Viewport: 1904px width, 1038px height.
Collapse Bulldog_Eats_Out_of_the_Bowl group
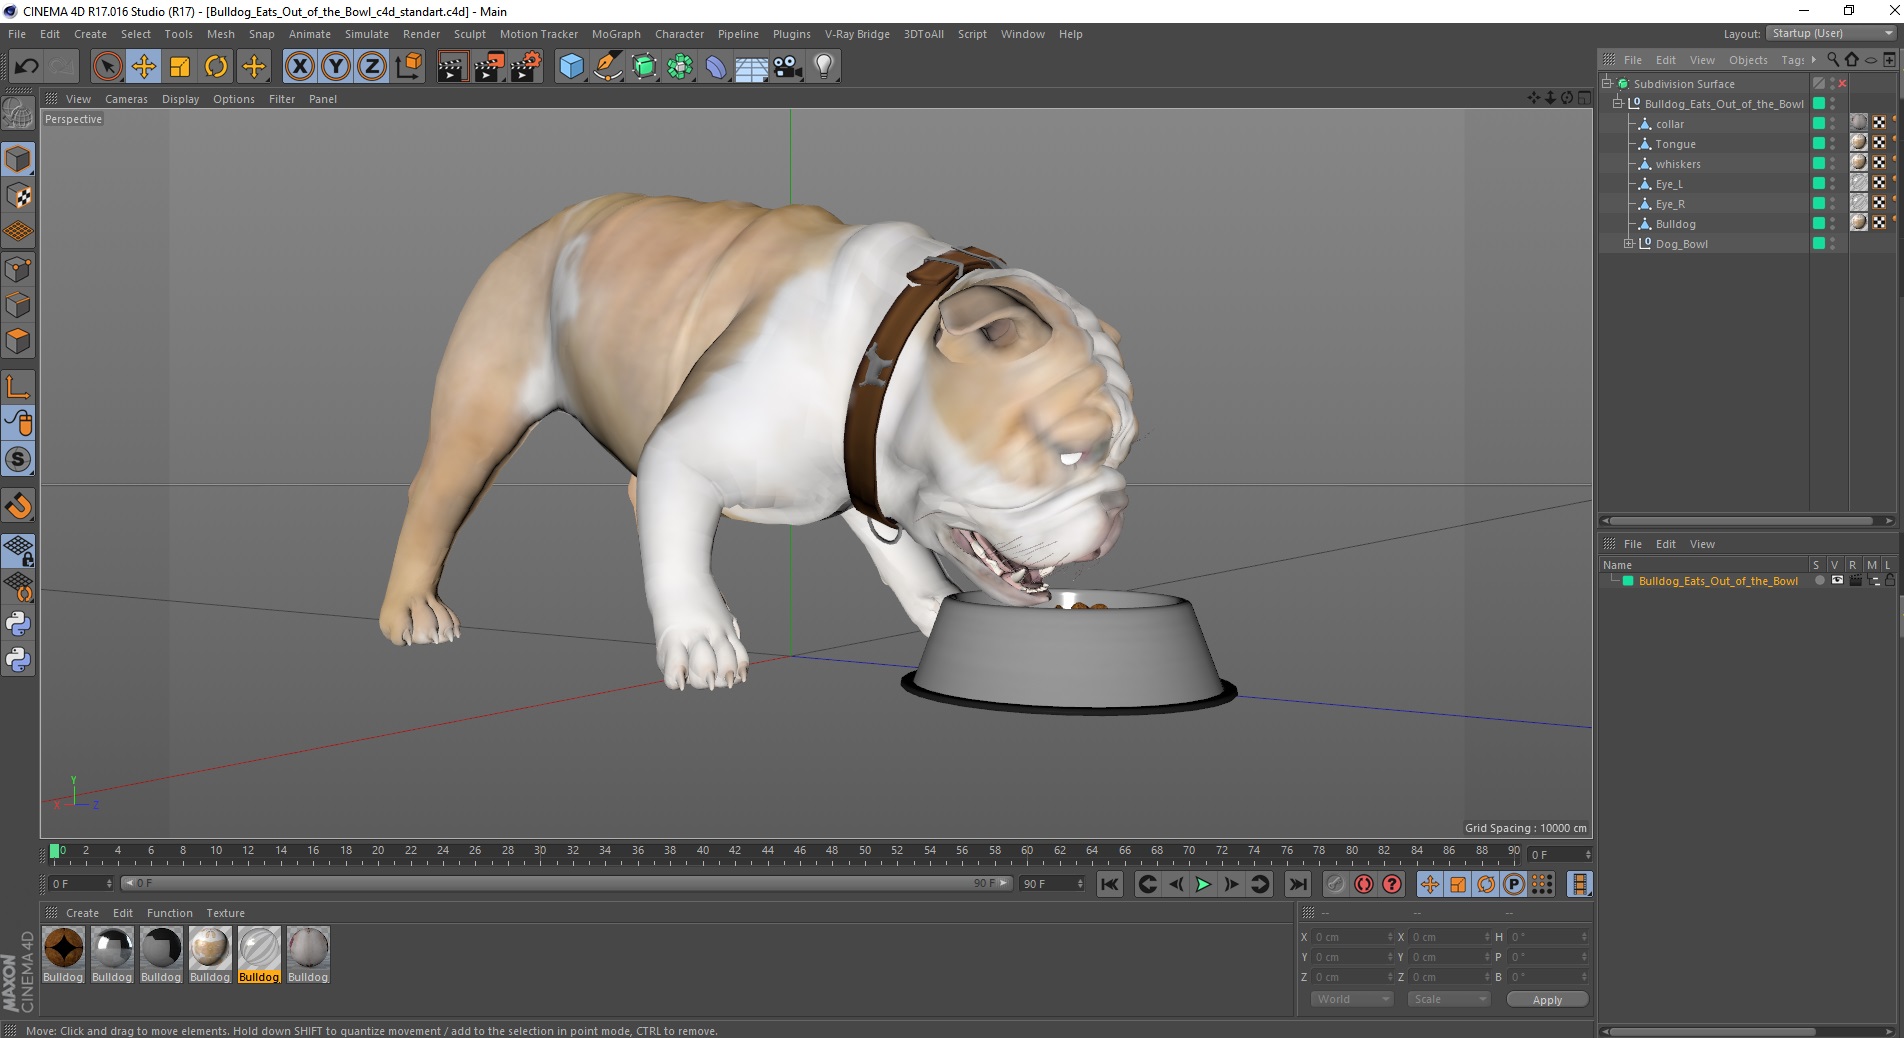(1617, 104)
